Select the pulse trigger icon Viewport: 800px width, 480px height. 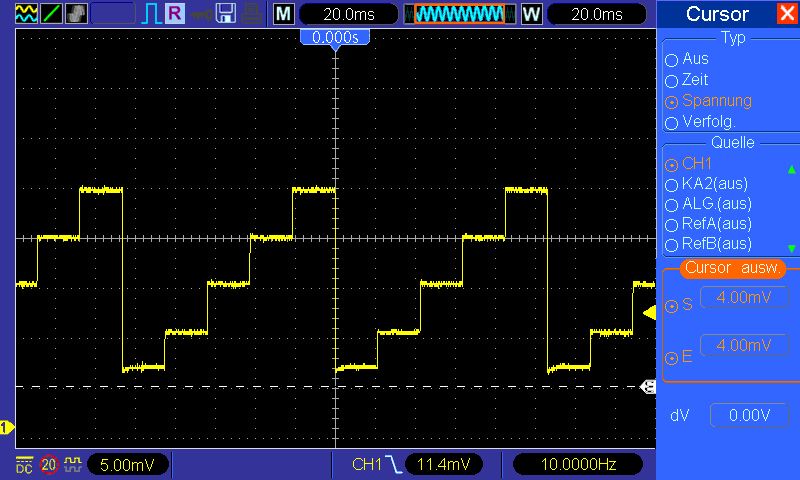click(151, 14)
